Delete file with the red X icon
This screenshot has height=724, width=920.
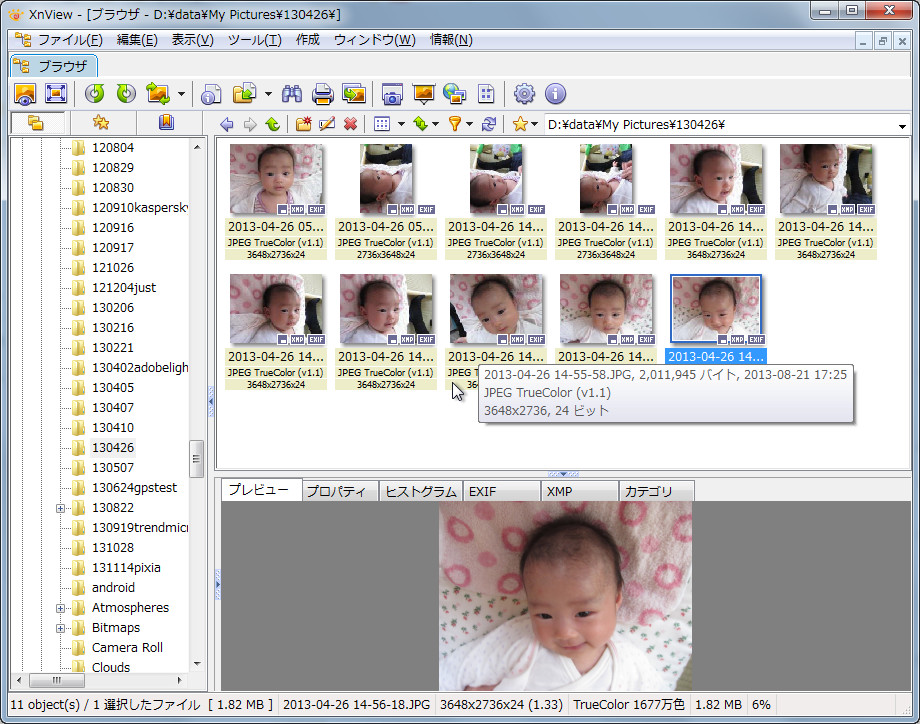pyautogui.click(x=350, y=122)
